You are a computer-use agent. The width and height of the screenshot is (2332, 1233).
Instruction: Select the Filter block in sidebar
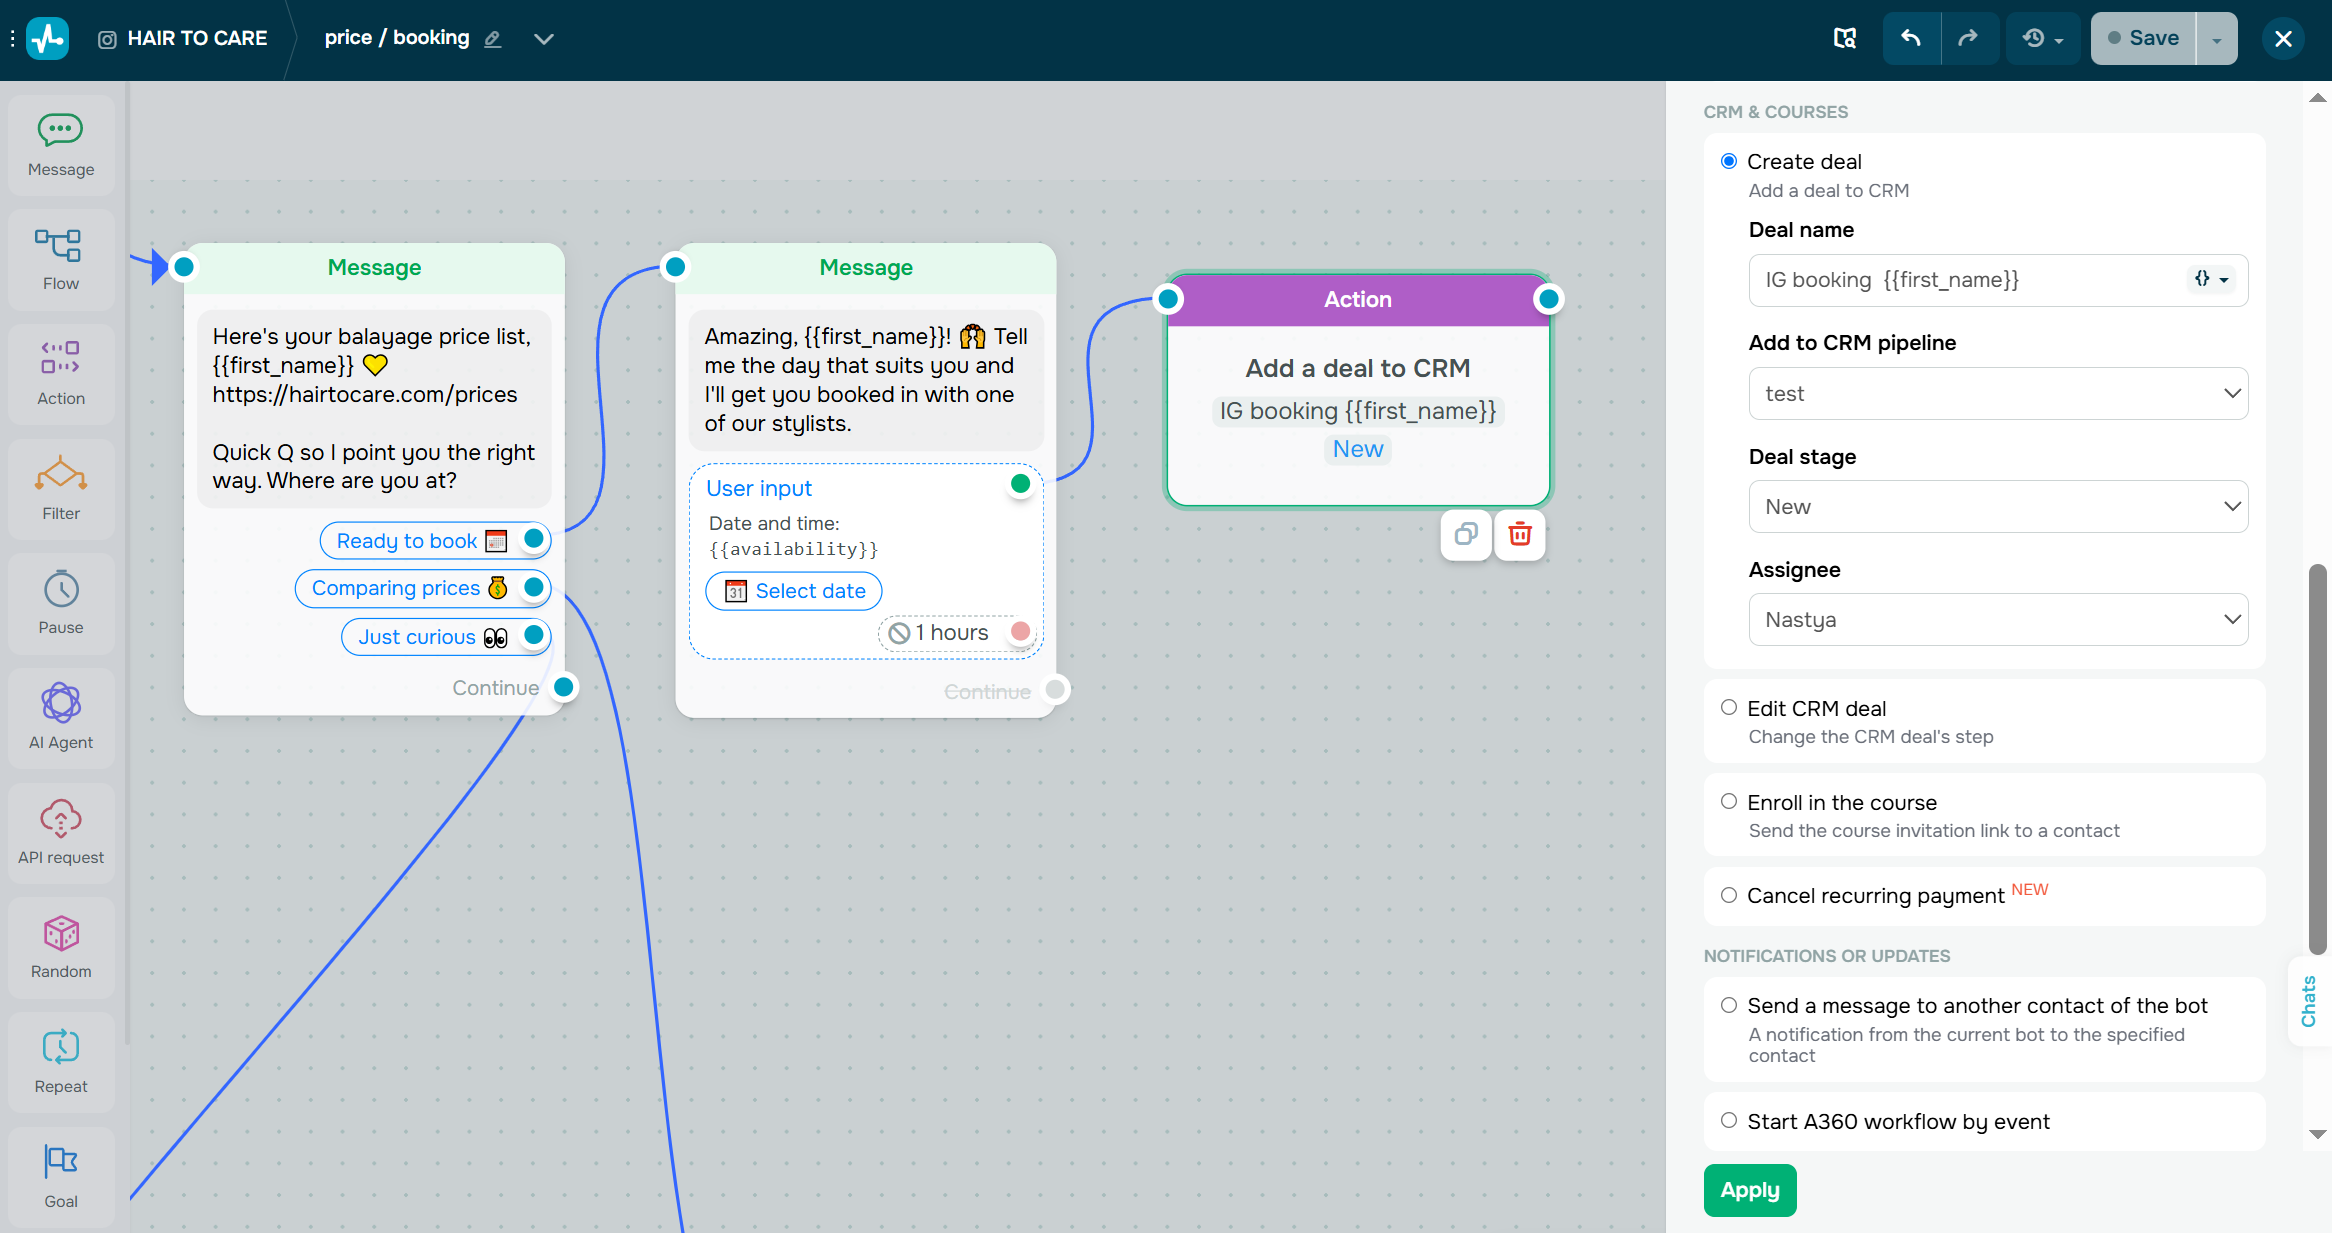tap(61, 490)
